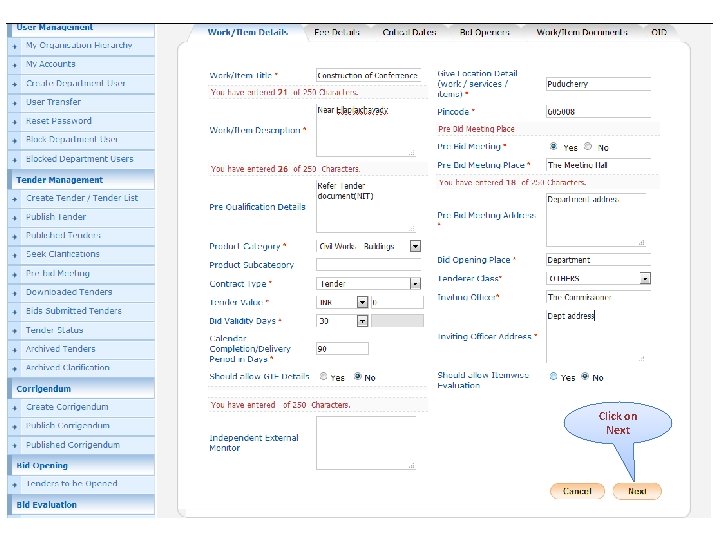Click the Independent External Monitor text area
This screenshot has width=720, height=540.
pos(366,443)
